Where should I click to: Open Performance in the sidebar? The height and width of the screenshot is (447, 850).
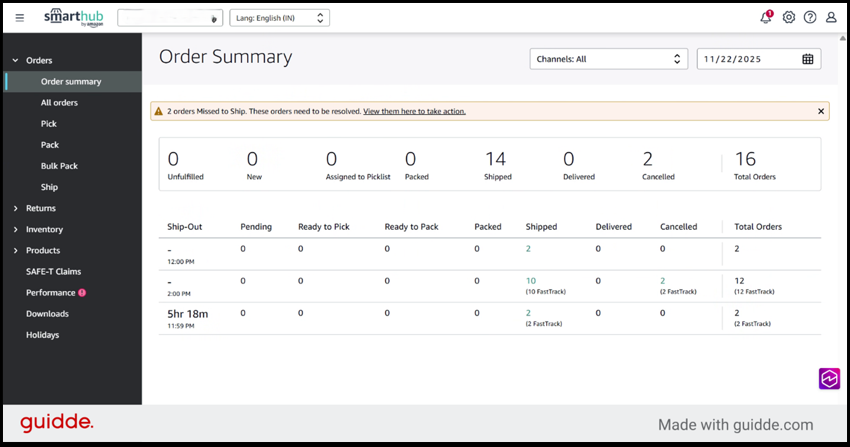click(51, 293)
